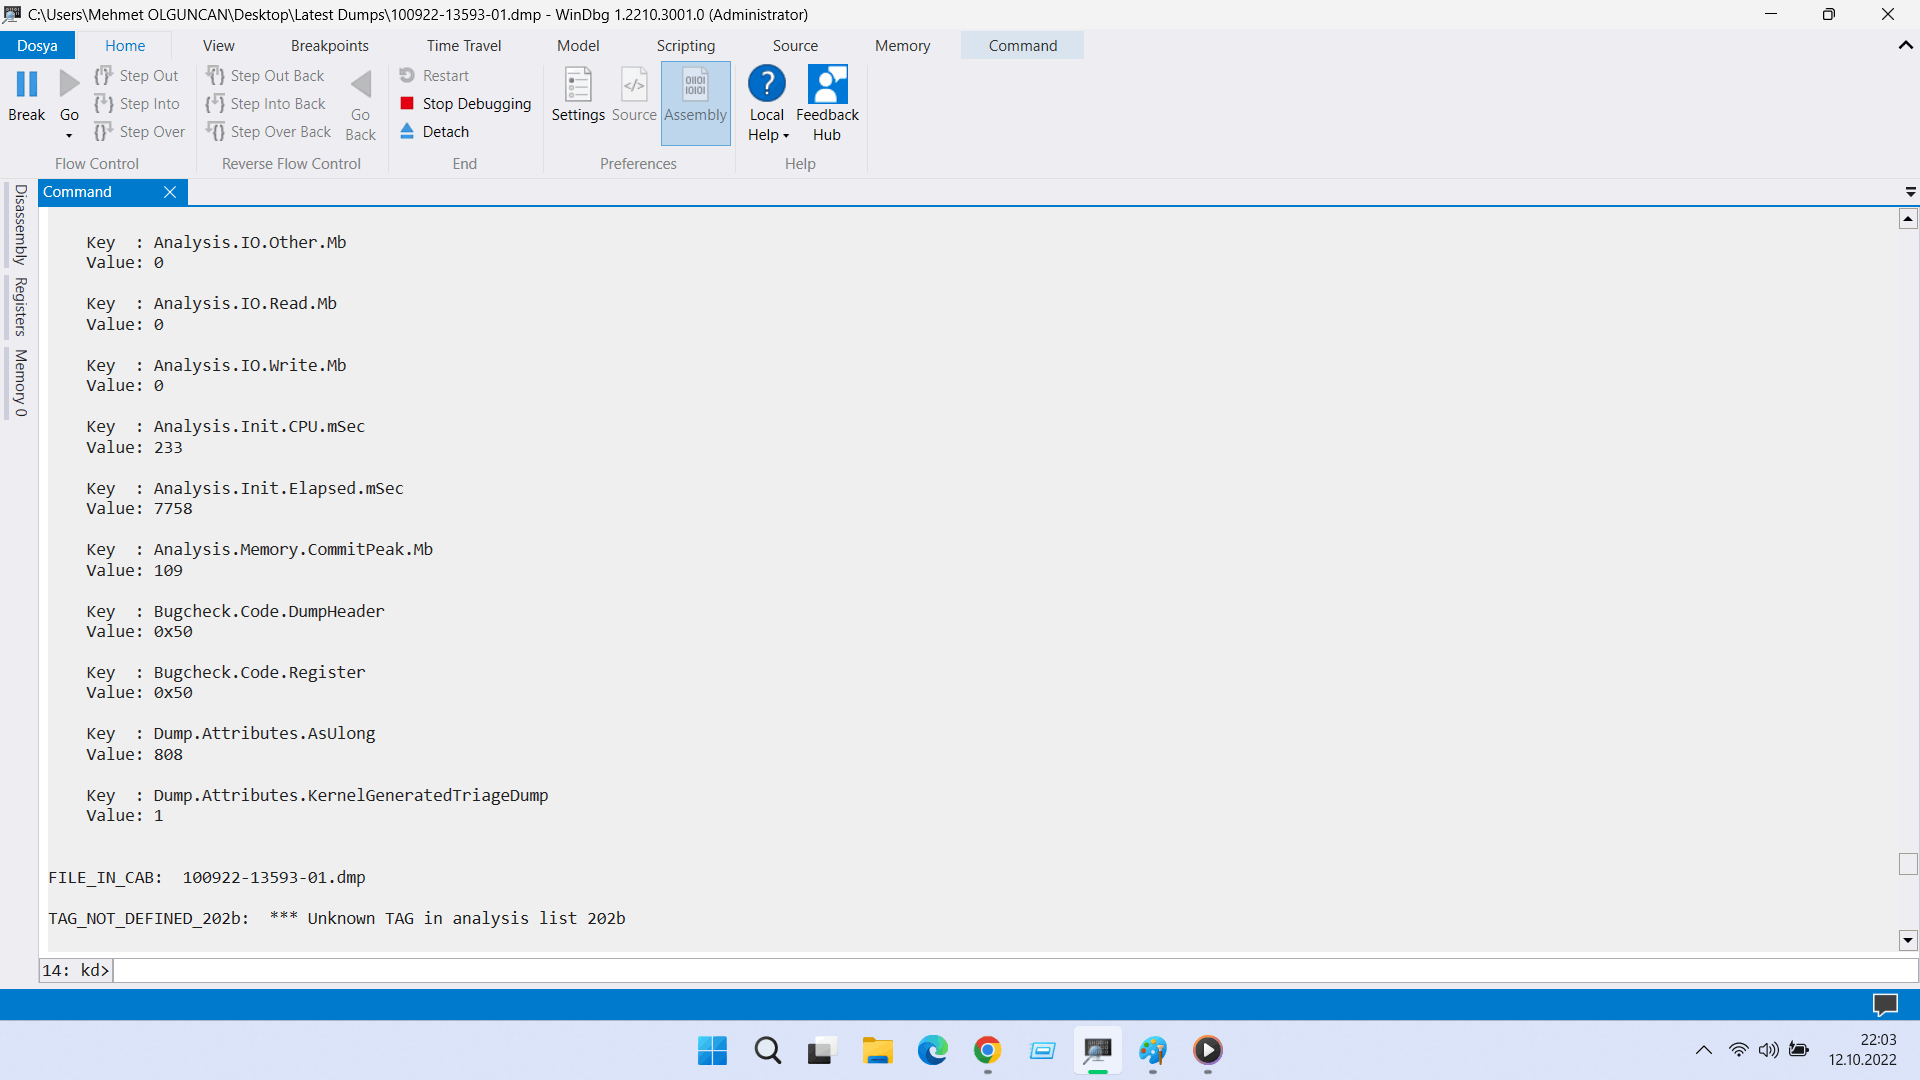
Task: Open the Settings preferences icon
Action: point(578,86)
